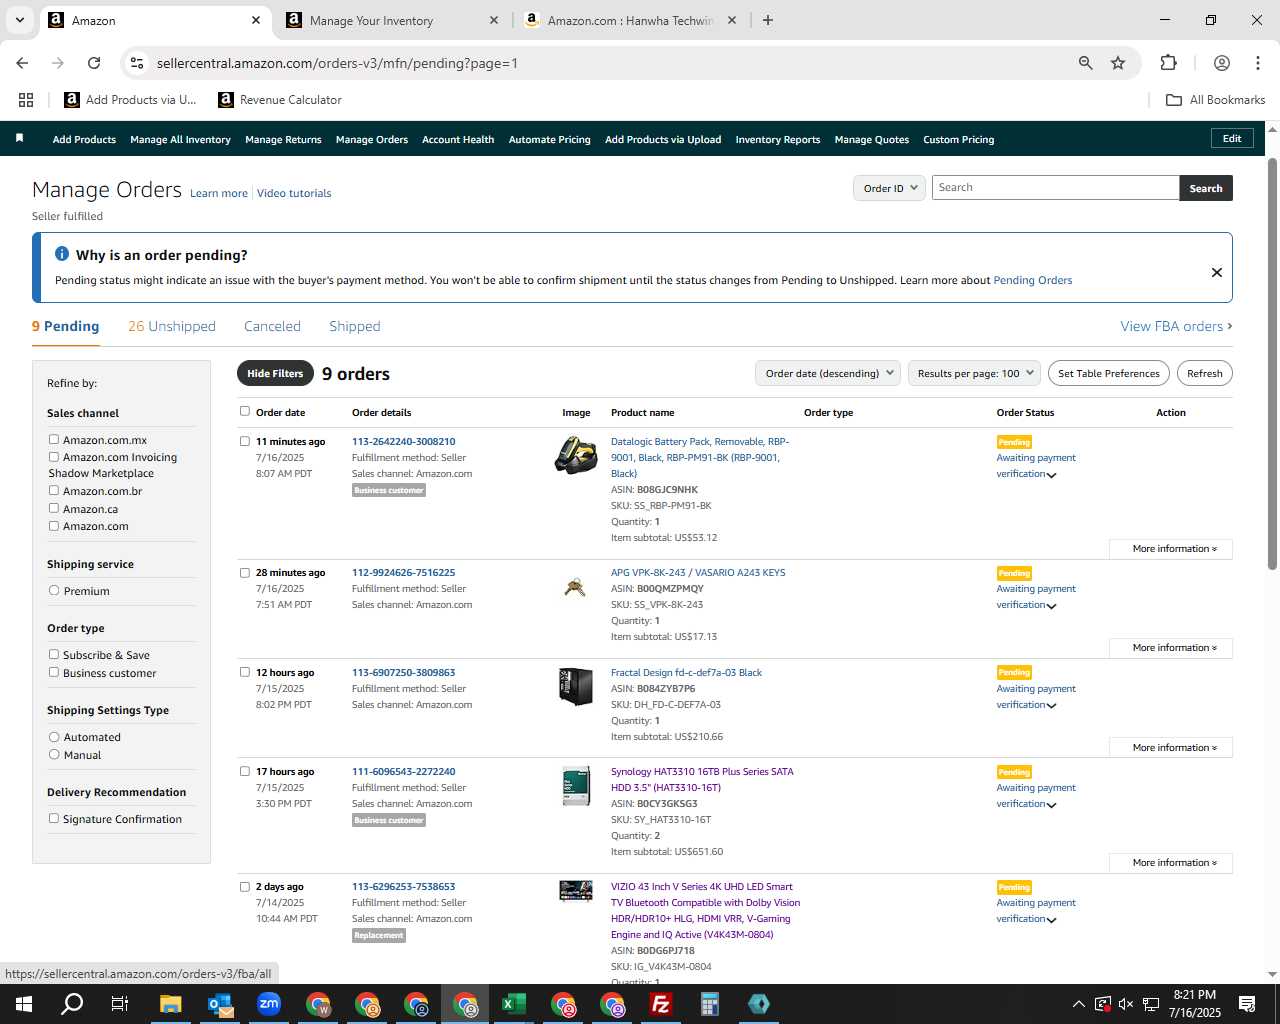Screen dimensions: 1280x1024
Task: Open the Order ID search type dropdown
Action: pos(889,188)
